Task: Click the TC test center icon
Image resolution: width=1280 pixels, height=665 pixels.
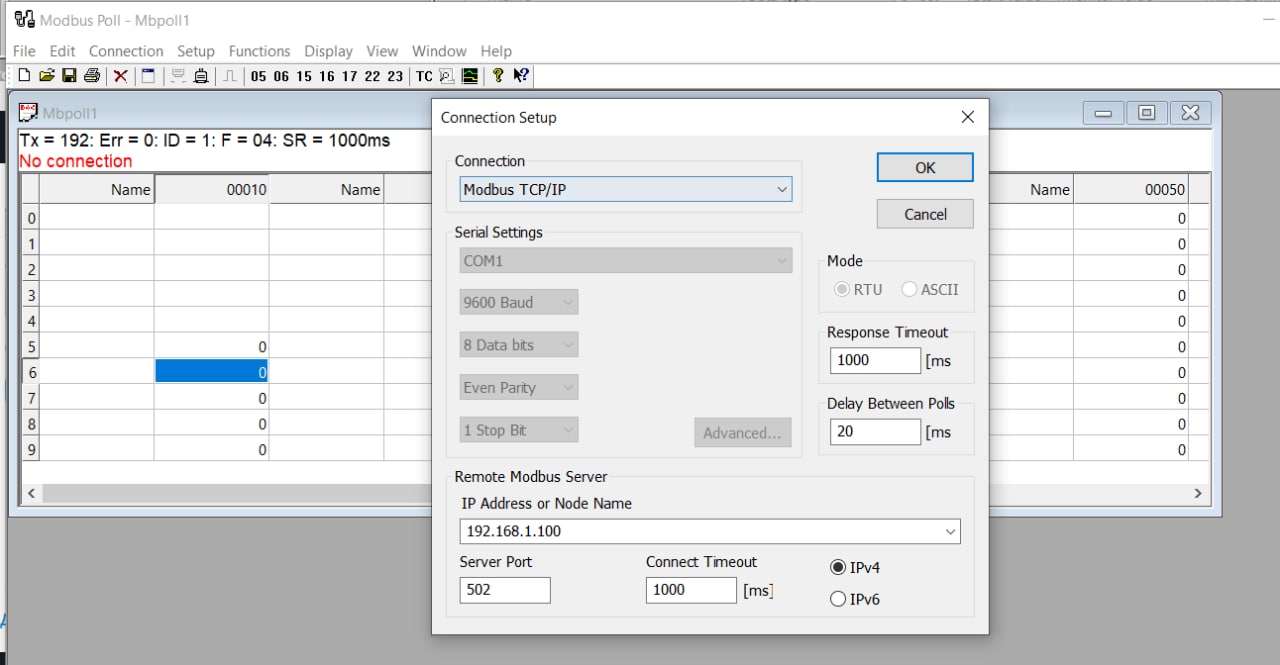Action: tap(424, 76)
